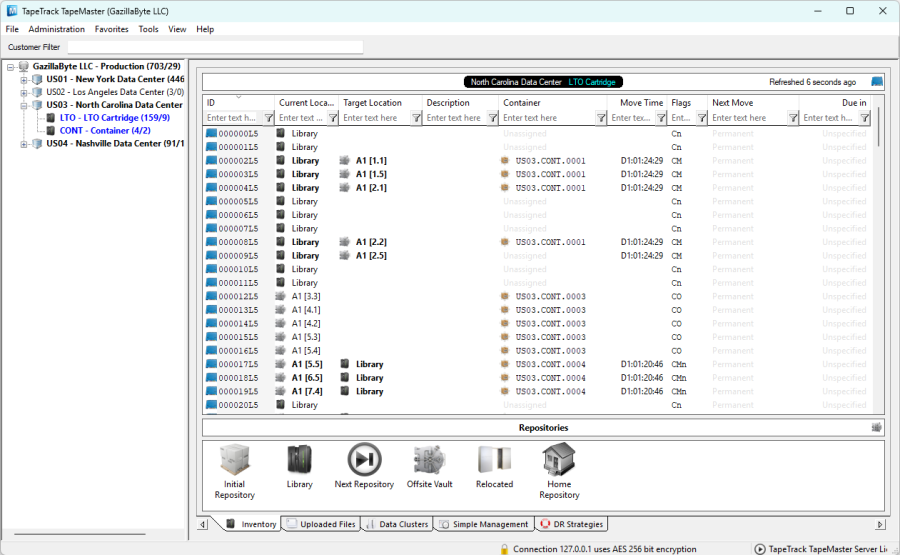Click the US03.CONT.0004 cell in row 000018L5

[550, 378]
